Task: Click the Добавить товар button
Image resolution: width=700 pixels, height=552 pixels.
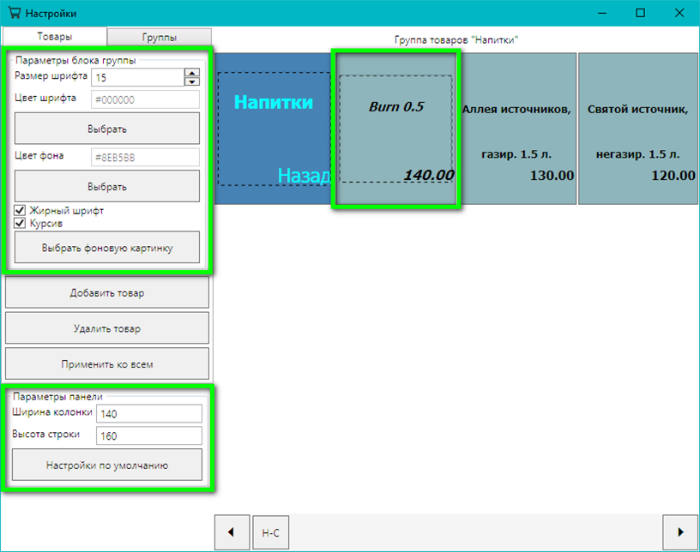Action: click(107, 293)
